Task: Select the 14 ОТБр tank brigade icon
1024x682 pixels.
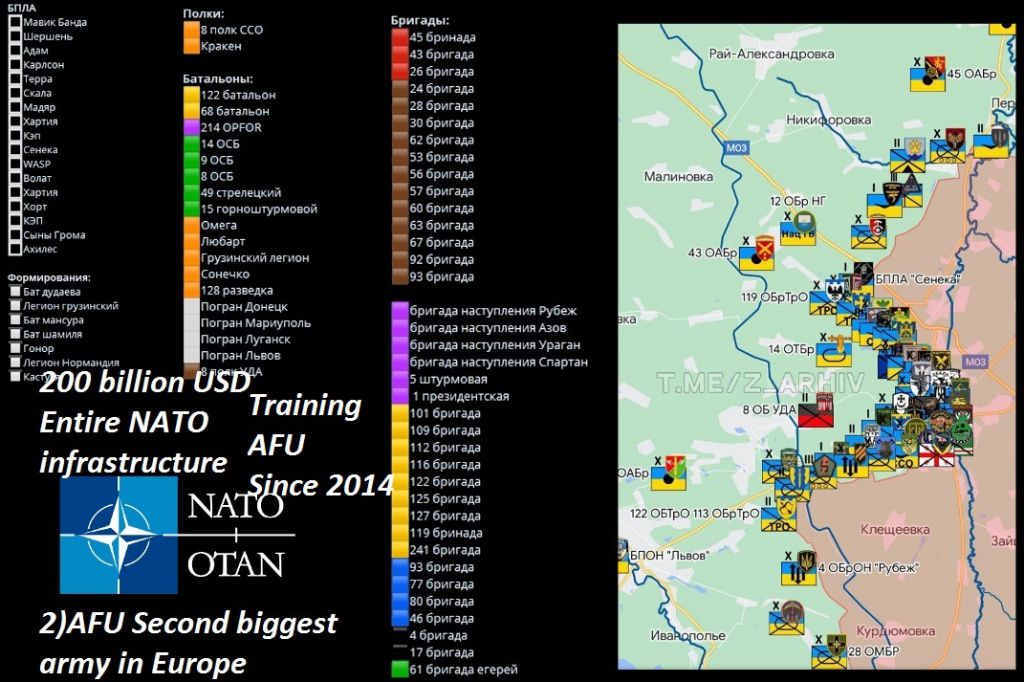Action: click(834, 349)
